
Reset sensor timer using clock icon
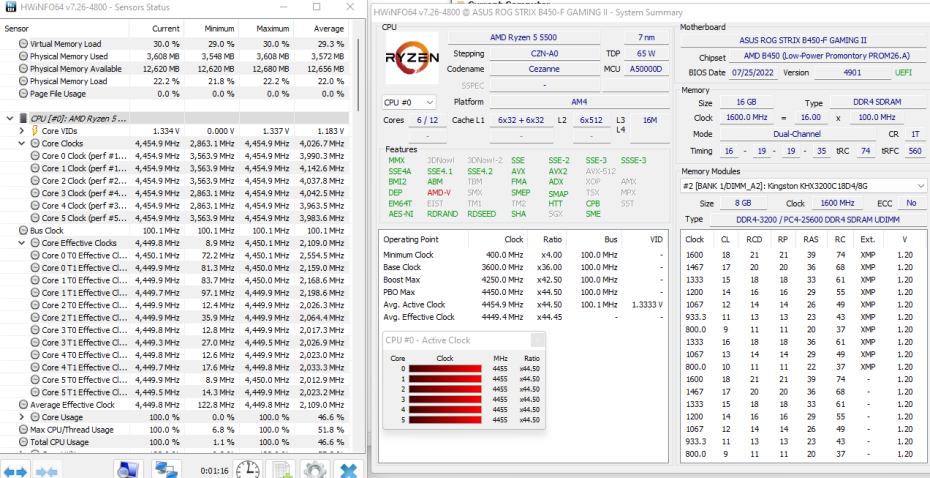click(248, 470)
